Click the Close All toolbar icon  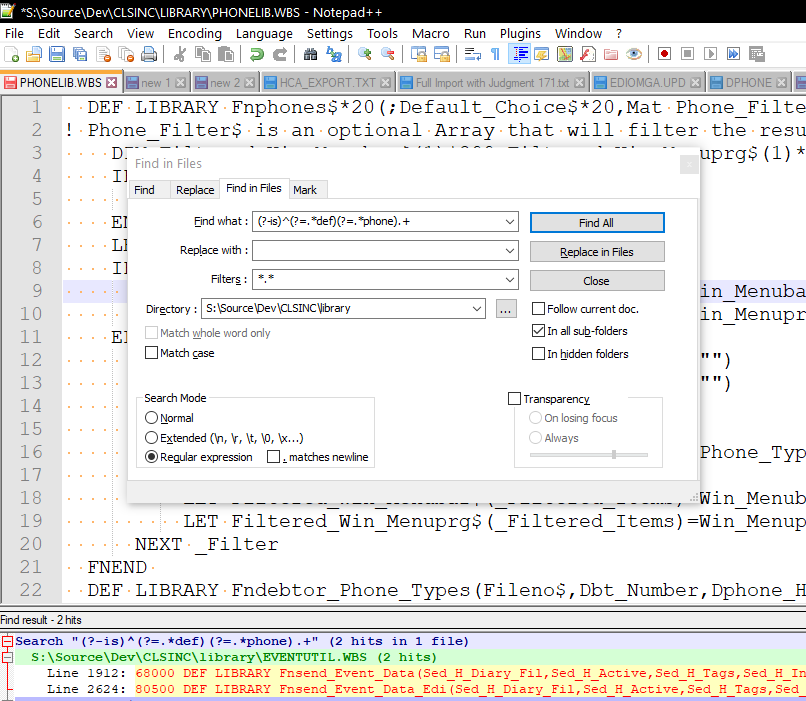[x=126, y=54]
